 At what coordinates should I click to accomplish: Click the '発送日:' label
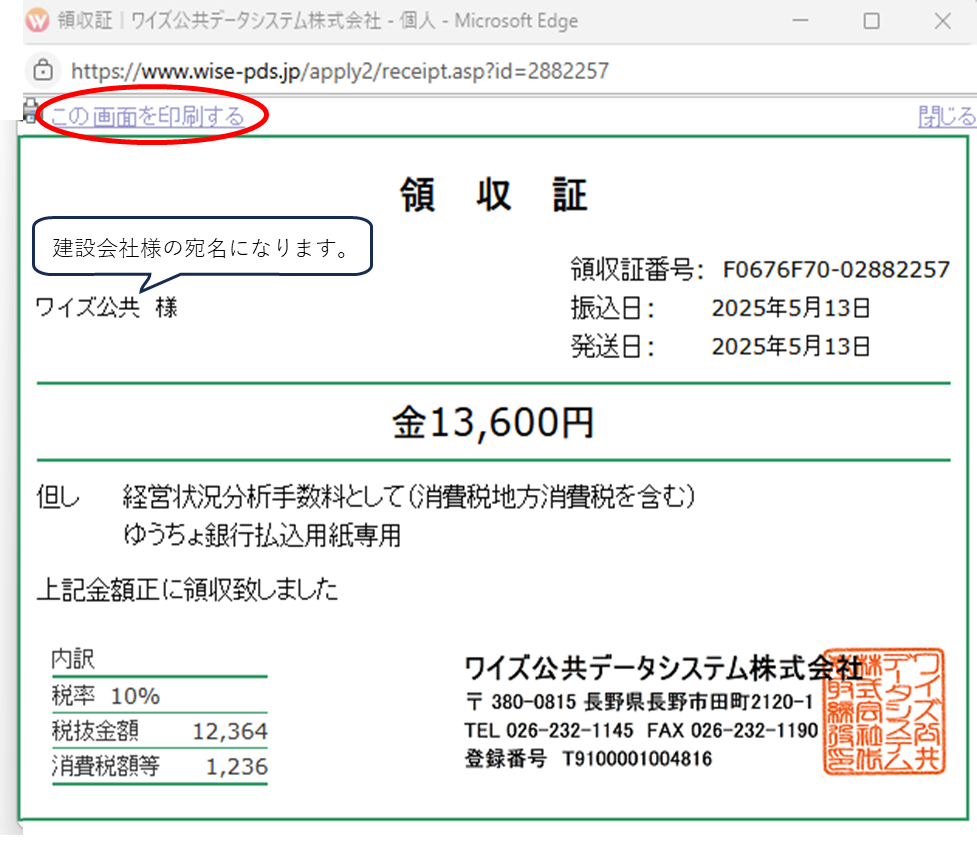pos(612,346)
